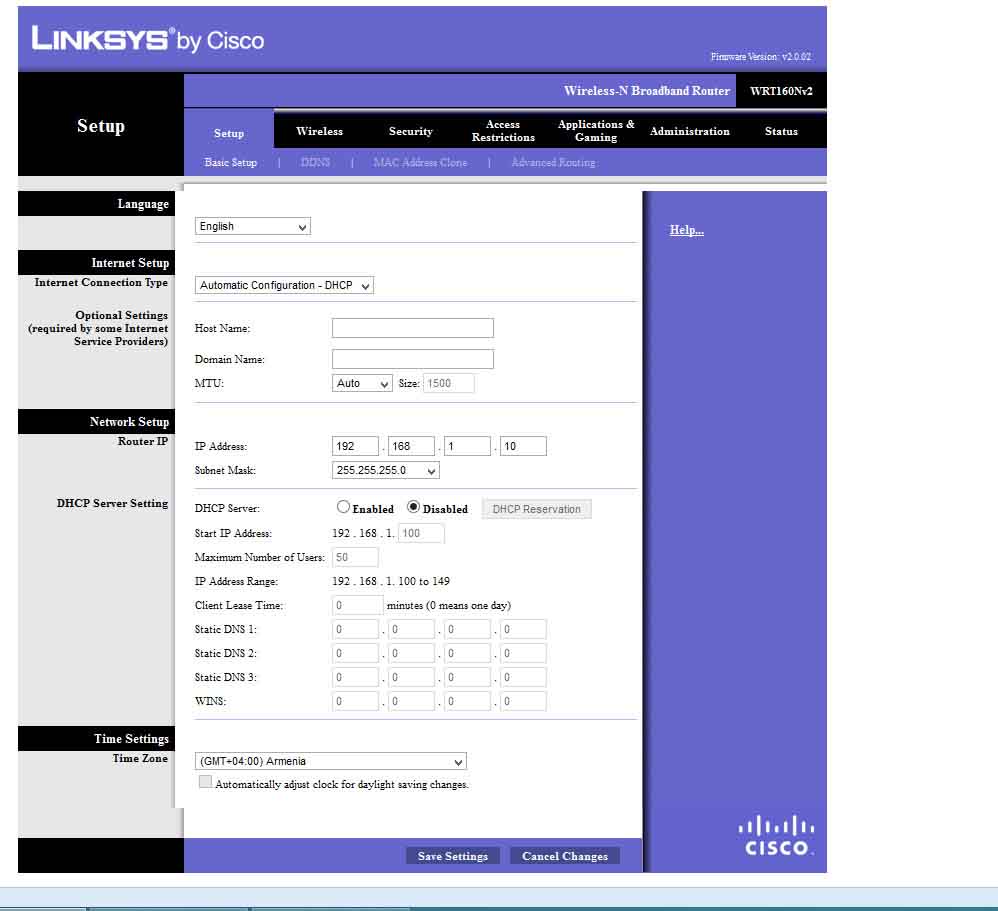998x911 pixels.
Task: Click the DHCP Reservation button
Action: (537, 509)
